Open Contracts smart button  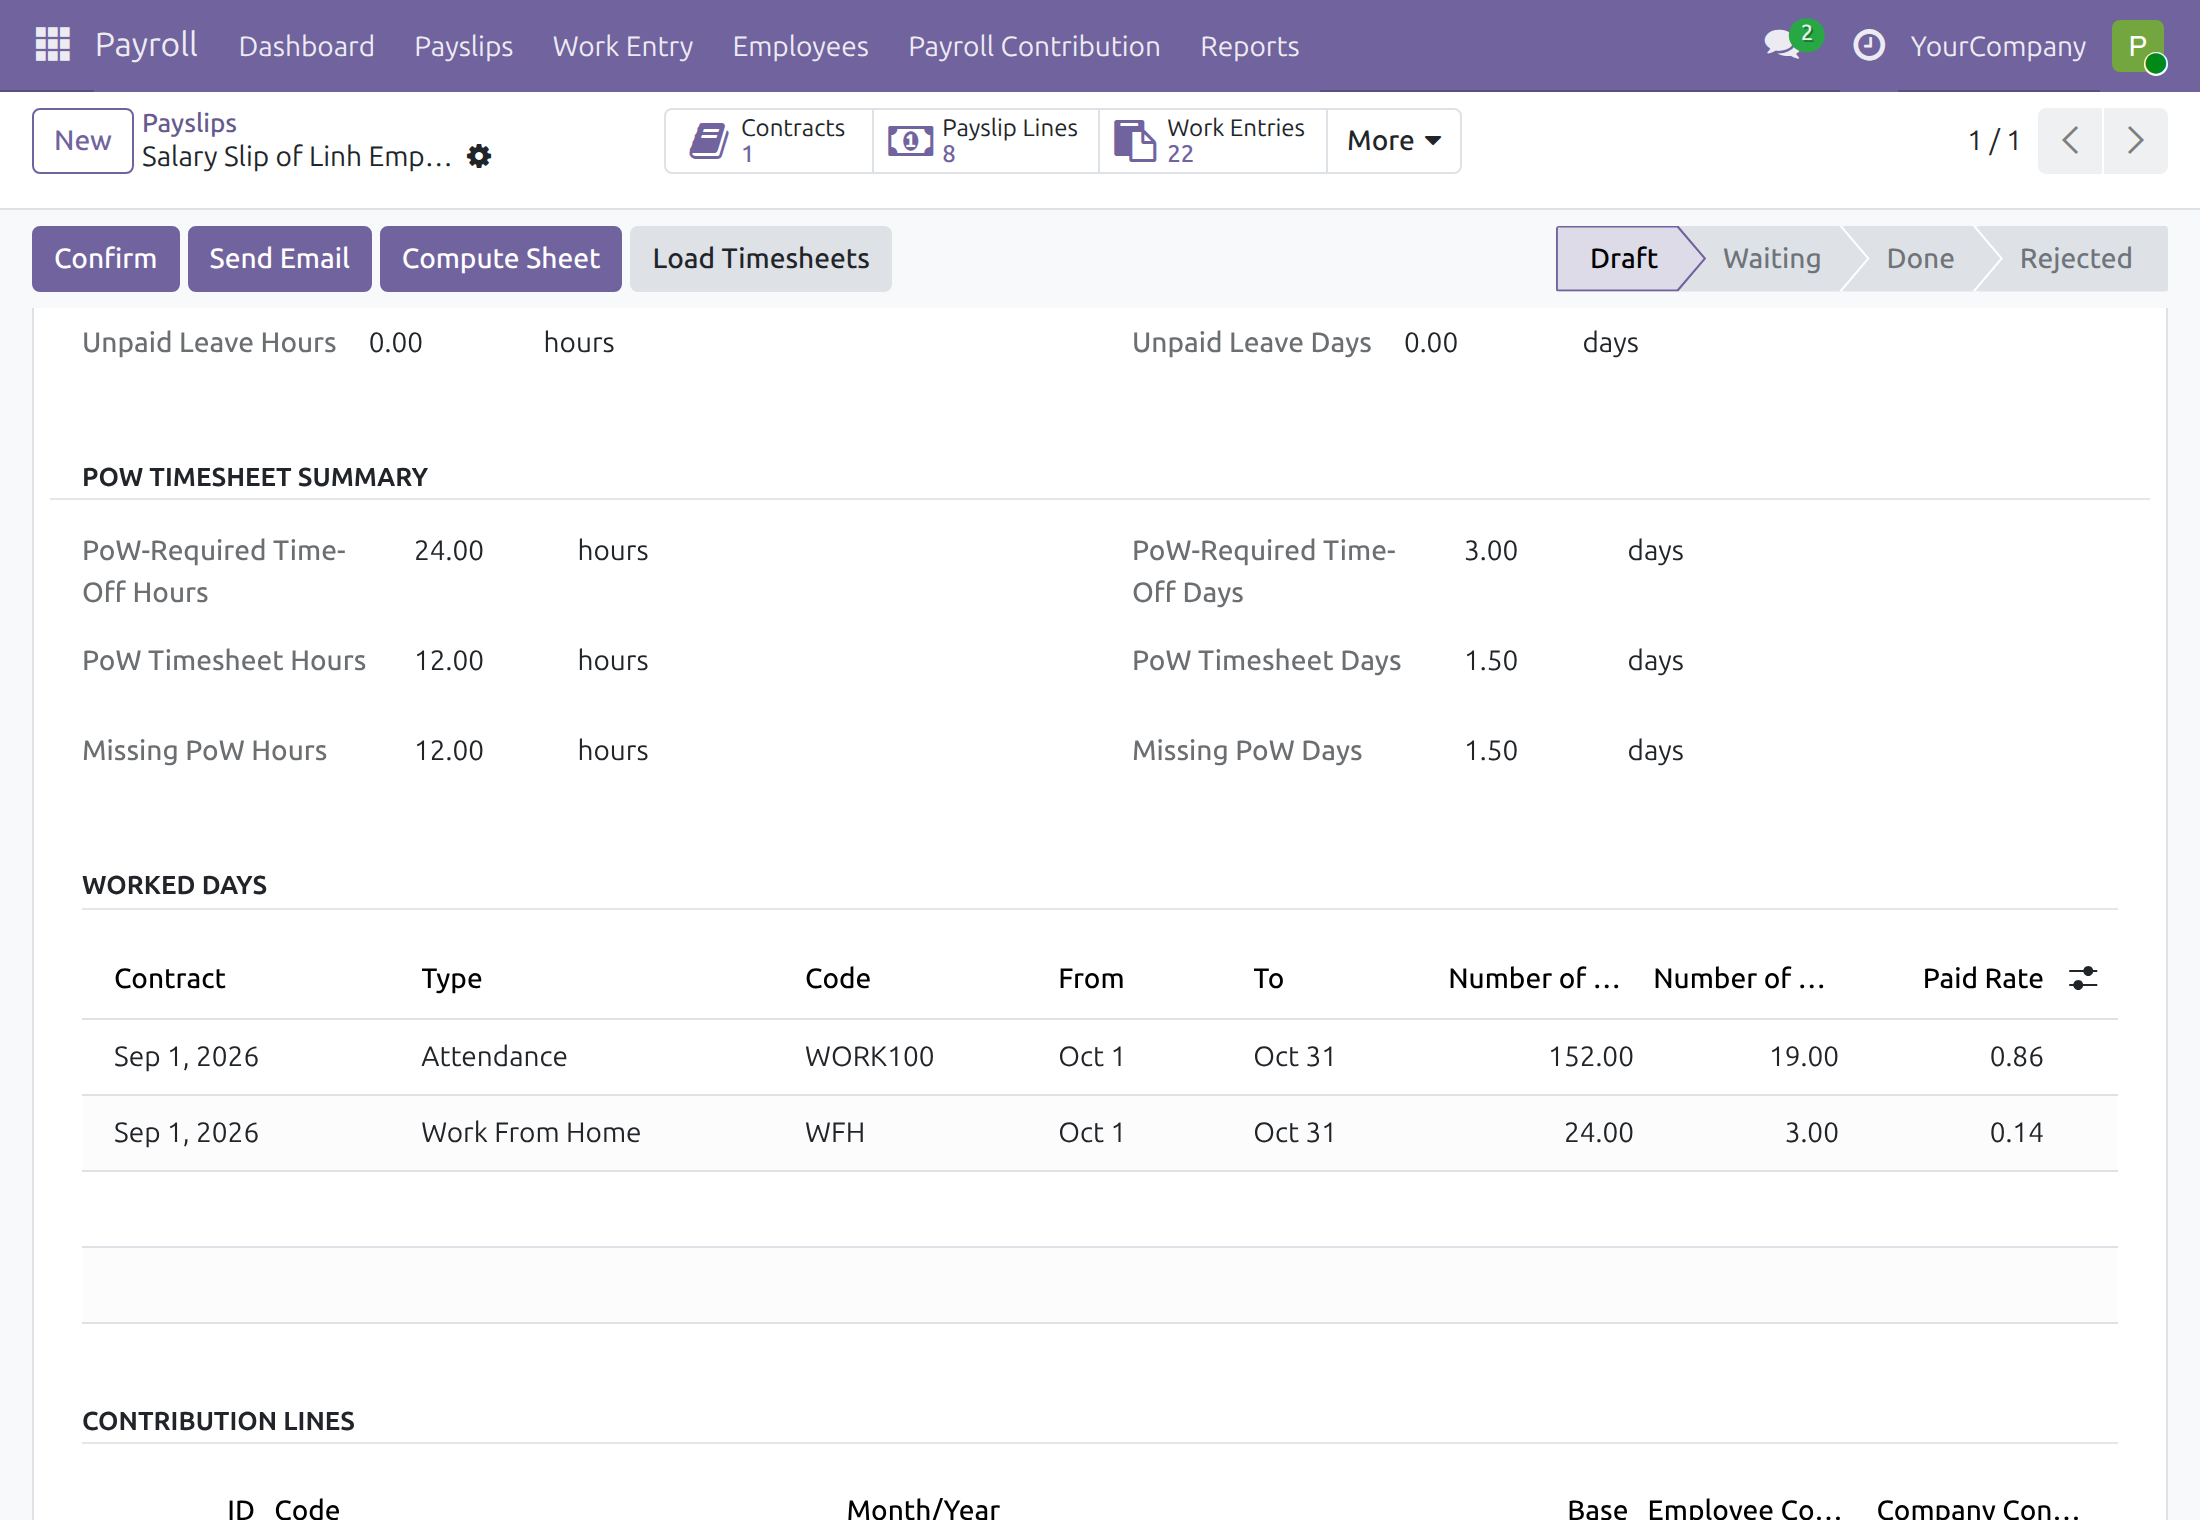[769, 141]
